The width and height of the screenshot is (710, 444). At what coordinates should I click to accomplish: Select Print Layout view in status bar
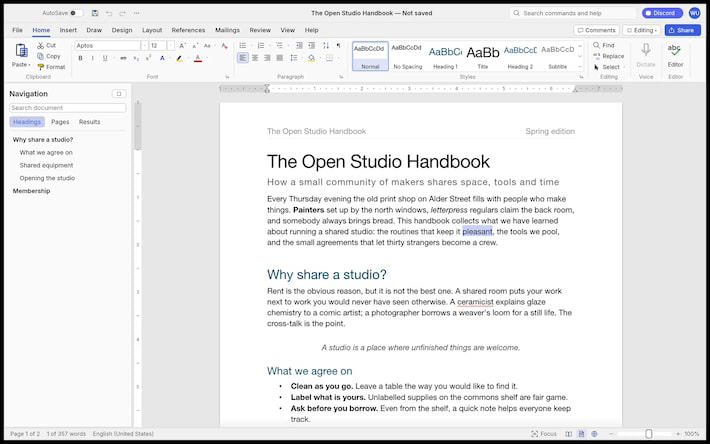tap(581, 434)
